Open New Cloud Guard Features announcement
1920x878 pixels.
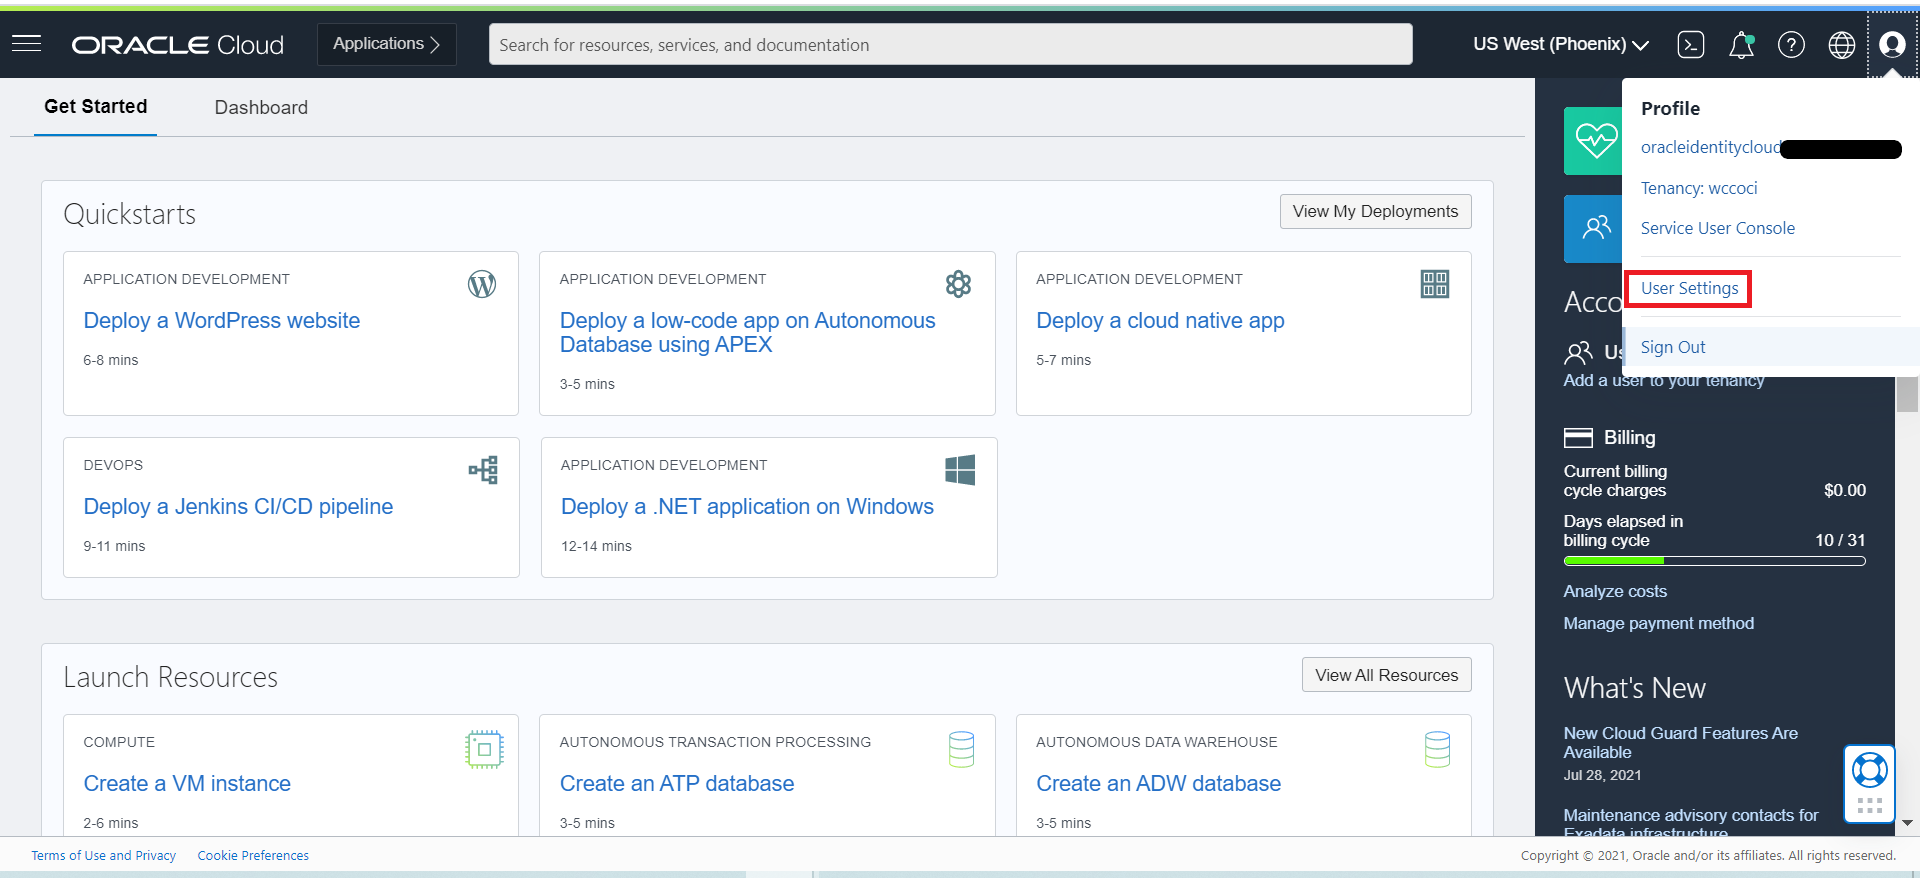click(x=1681, y=743)
